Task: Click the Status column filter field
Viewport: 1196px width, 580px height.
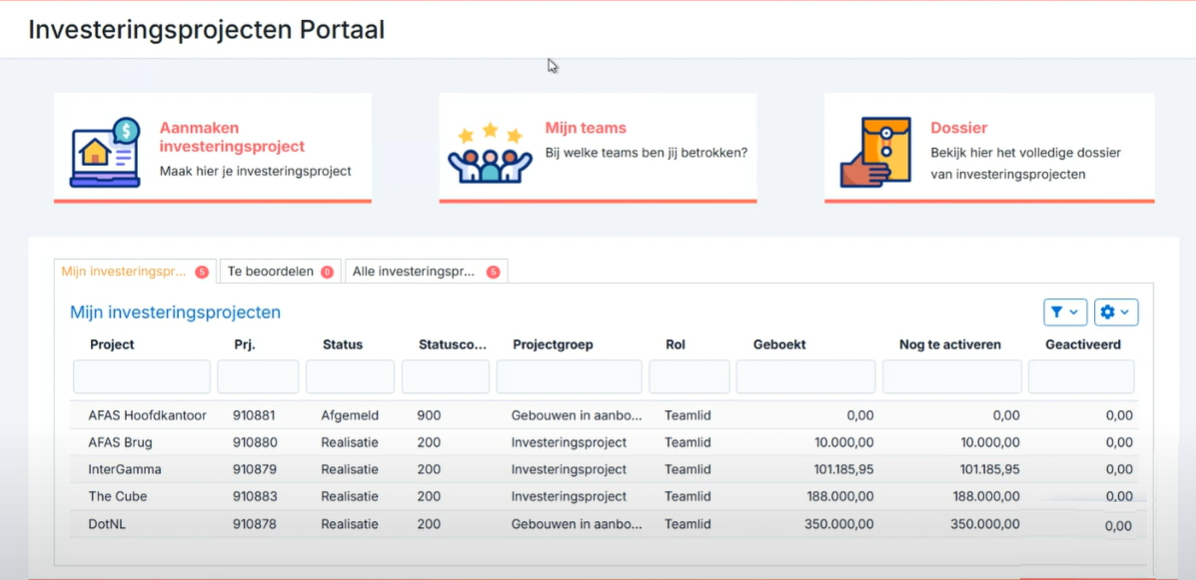Action: click(350, 377)
